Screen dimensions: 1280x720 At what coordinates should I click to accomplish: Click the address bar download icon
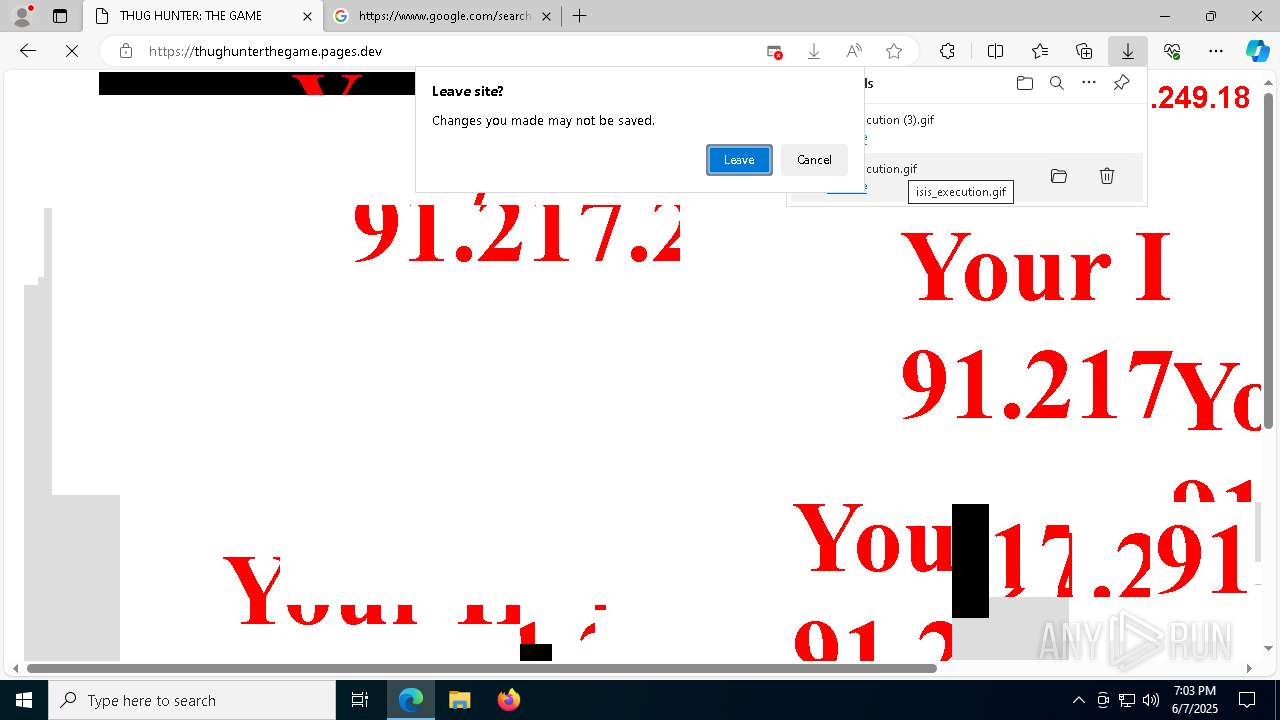coord(814,51)
